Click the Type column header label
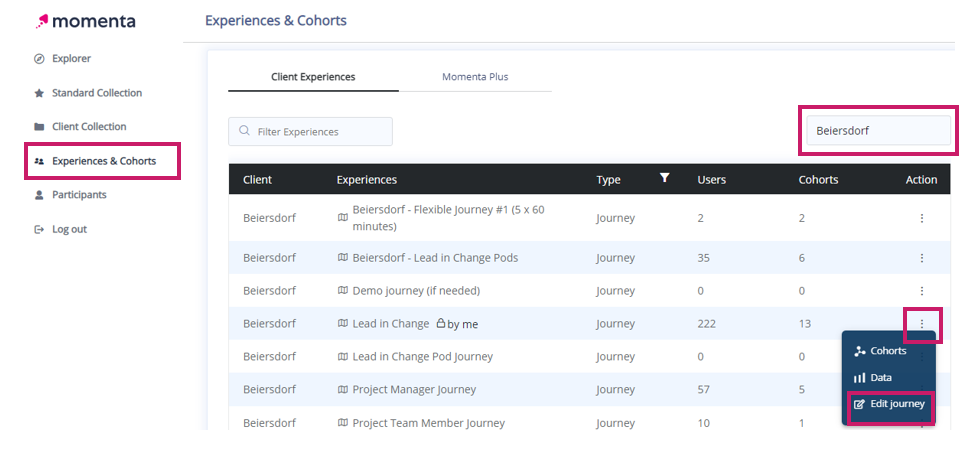 point(608,180)
